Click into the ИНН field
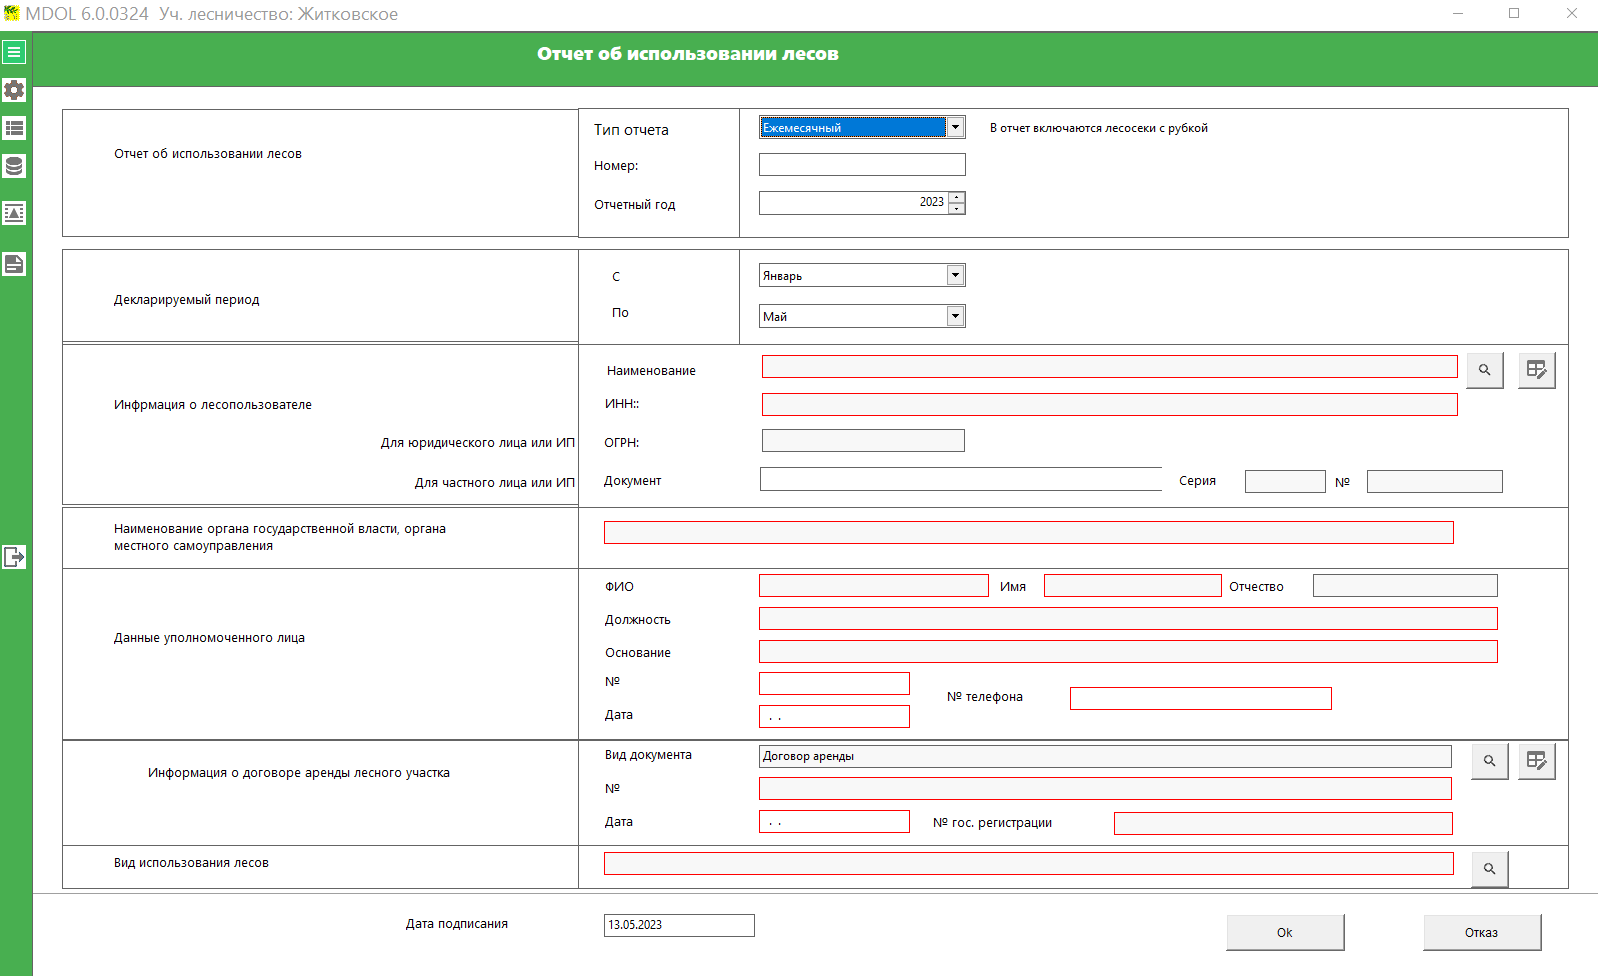The width and height of the screenshot is (1598, 976). click(x=1110, y=404)
